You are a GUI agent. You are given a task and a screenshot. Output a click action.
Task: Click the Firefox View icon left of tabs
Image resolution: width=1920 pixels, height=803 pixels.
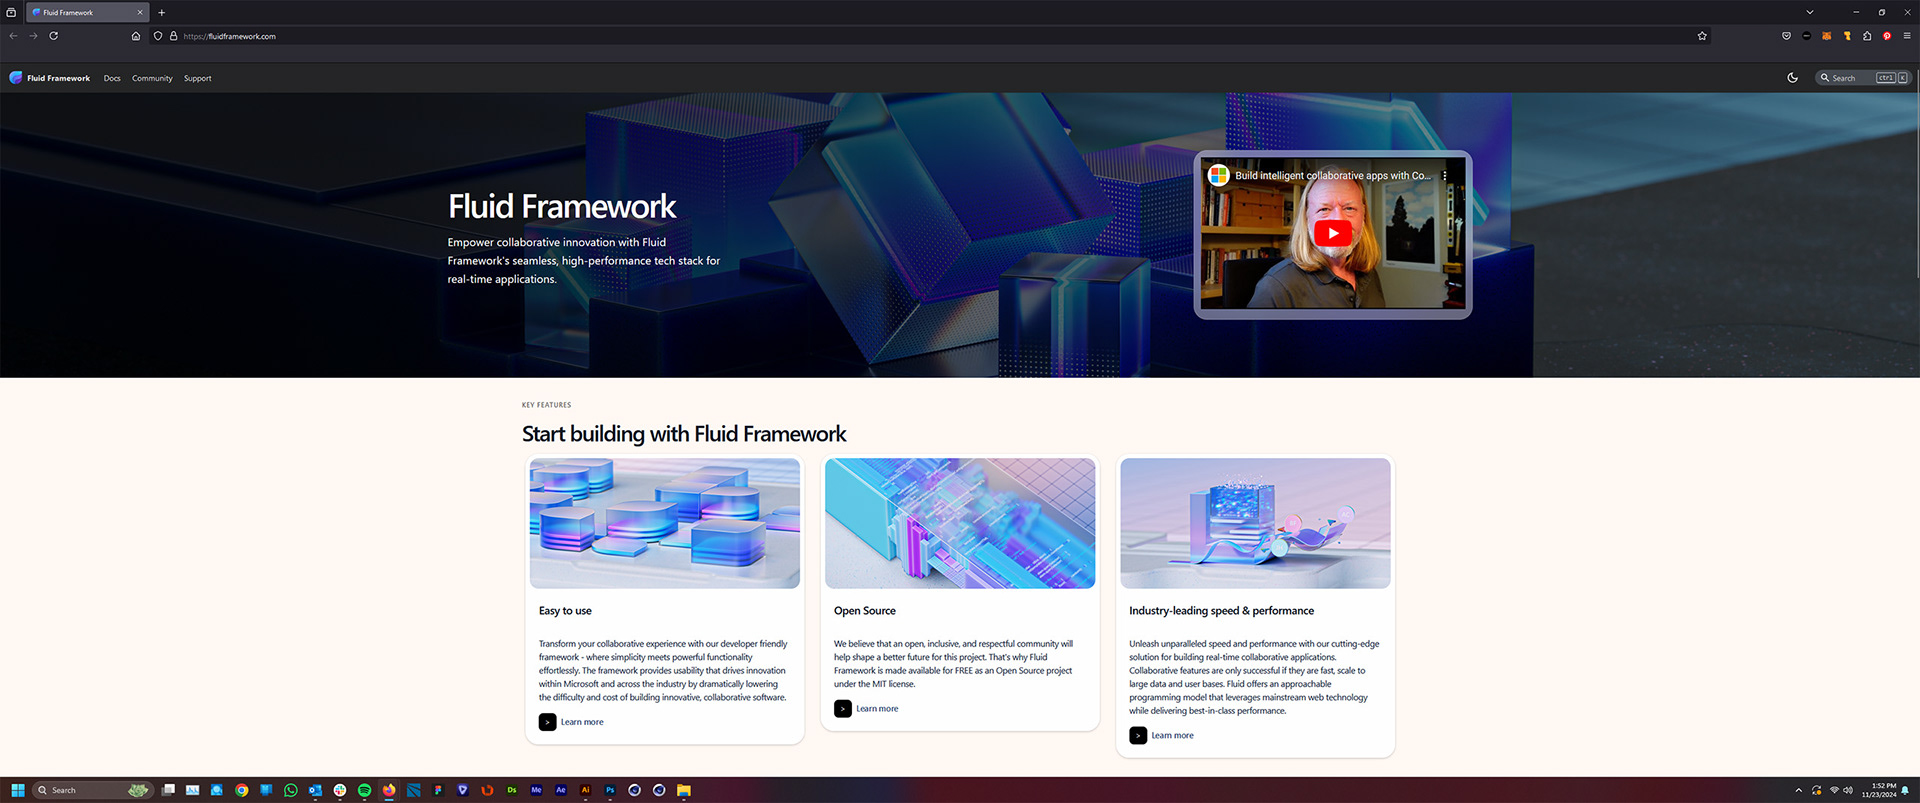point(11,12)
